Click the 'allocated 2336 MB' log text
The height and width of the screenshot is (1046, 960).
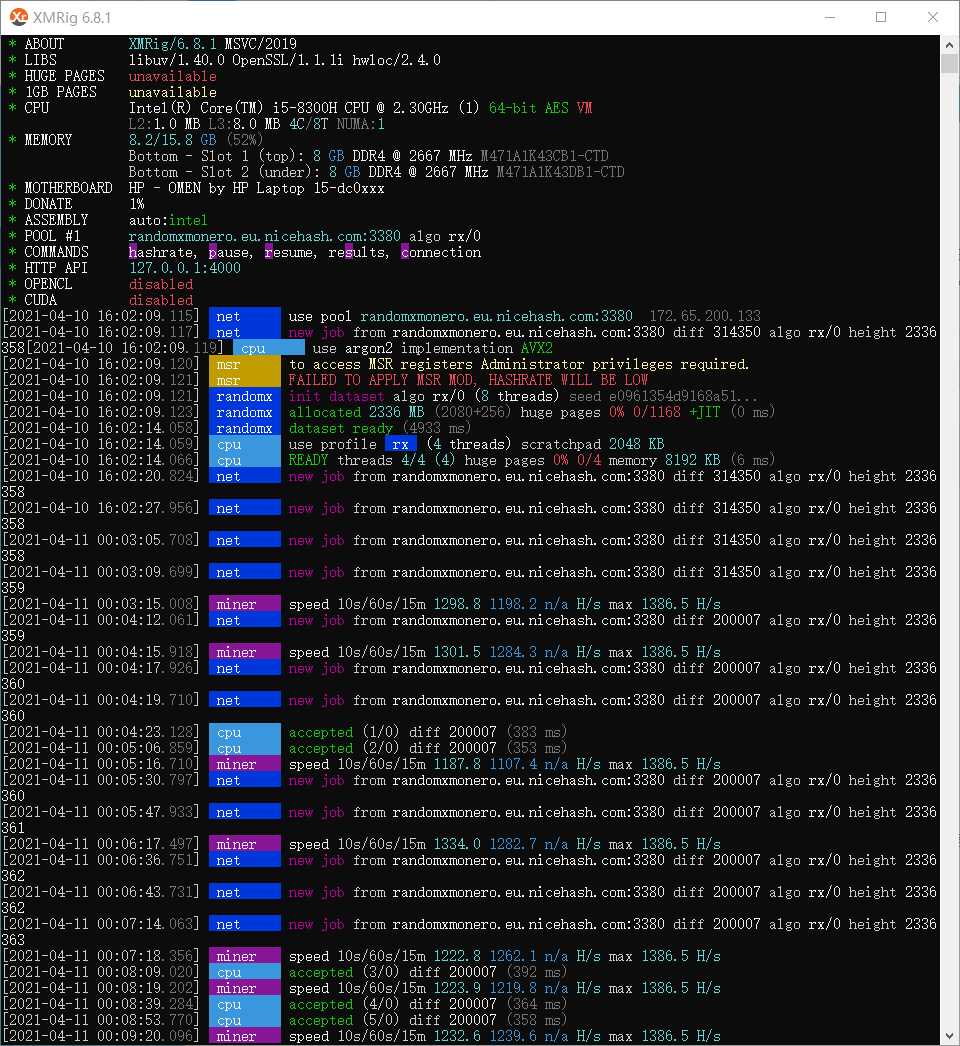tap(356, 412)
